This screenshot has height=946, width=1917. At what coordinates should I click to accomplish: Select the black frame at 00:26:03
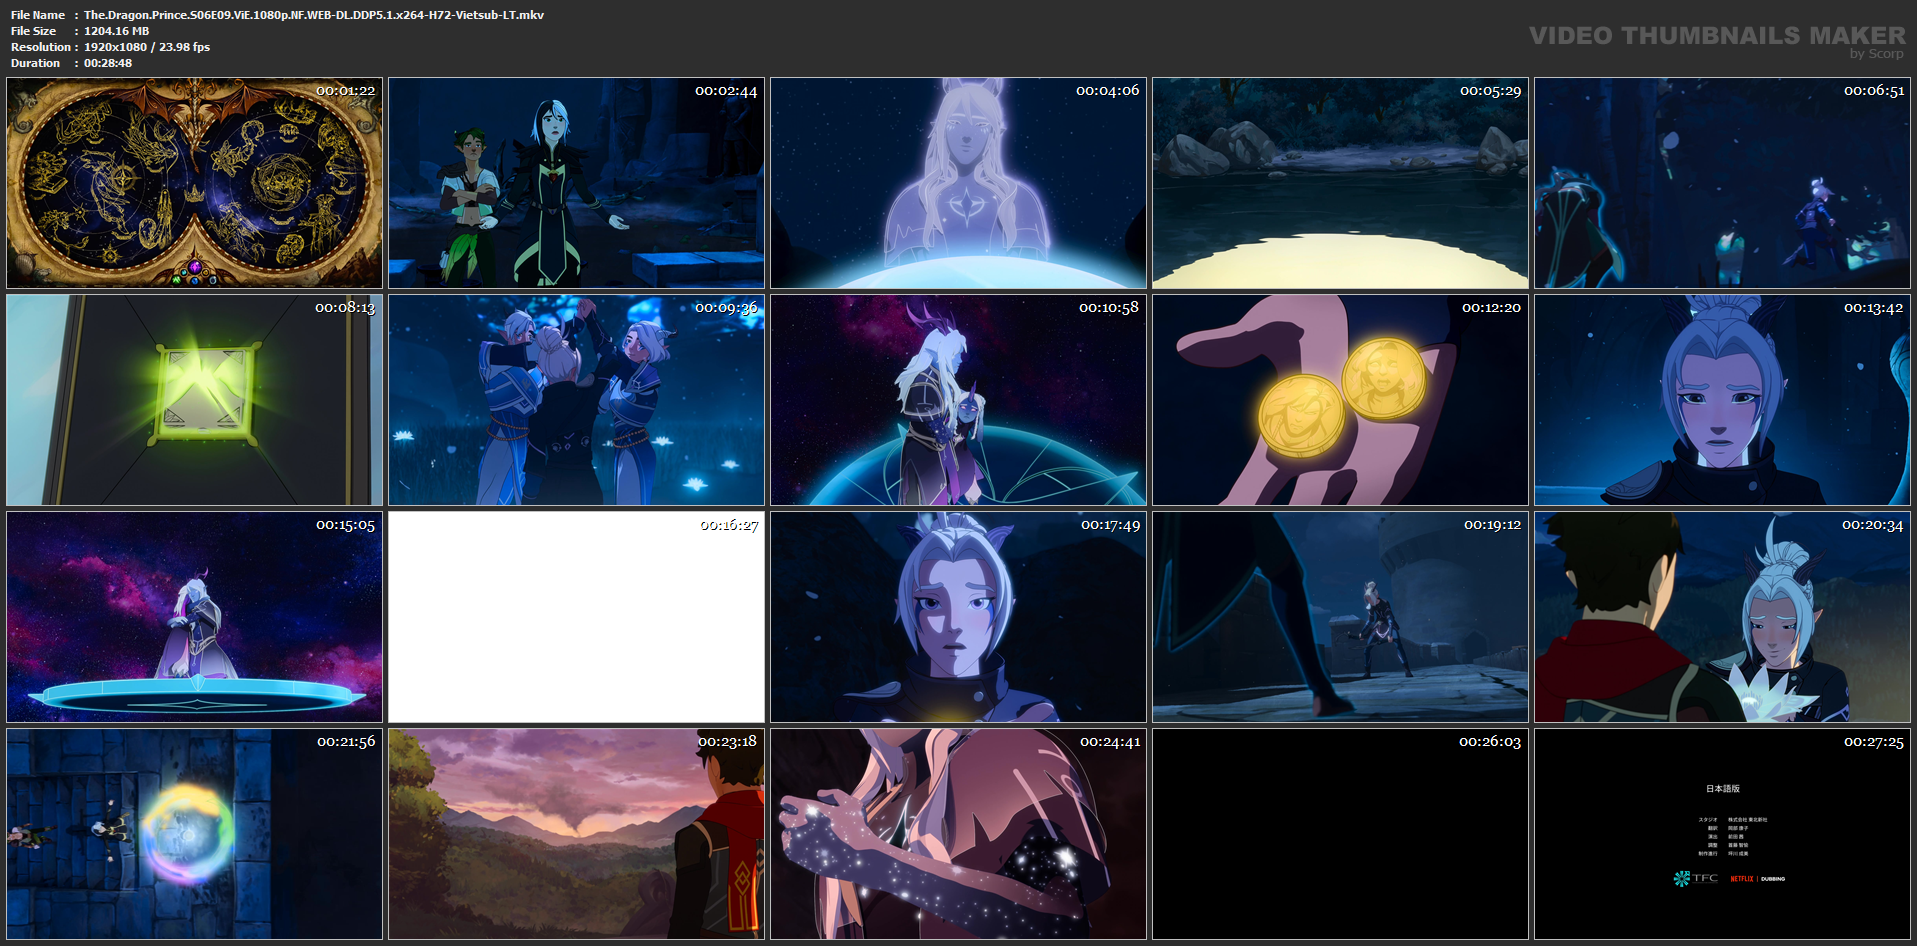click(1341, 834)
